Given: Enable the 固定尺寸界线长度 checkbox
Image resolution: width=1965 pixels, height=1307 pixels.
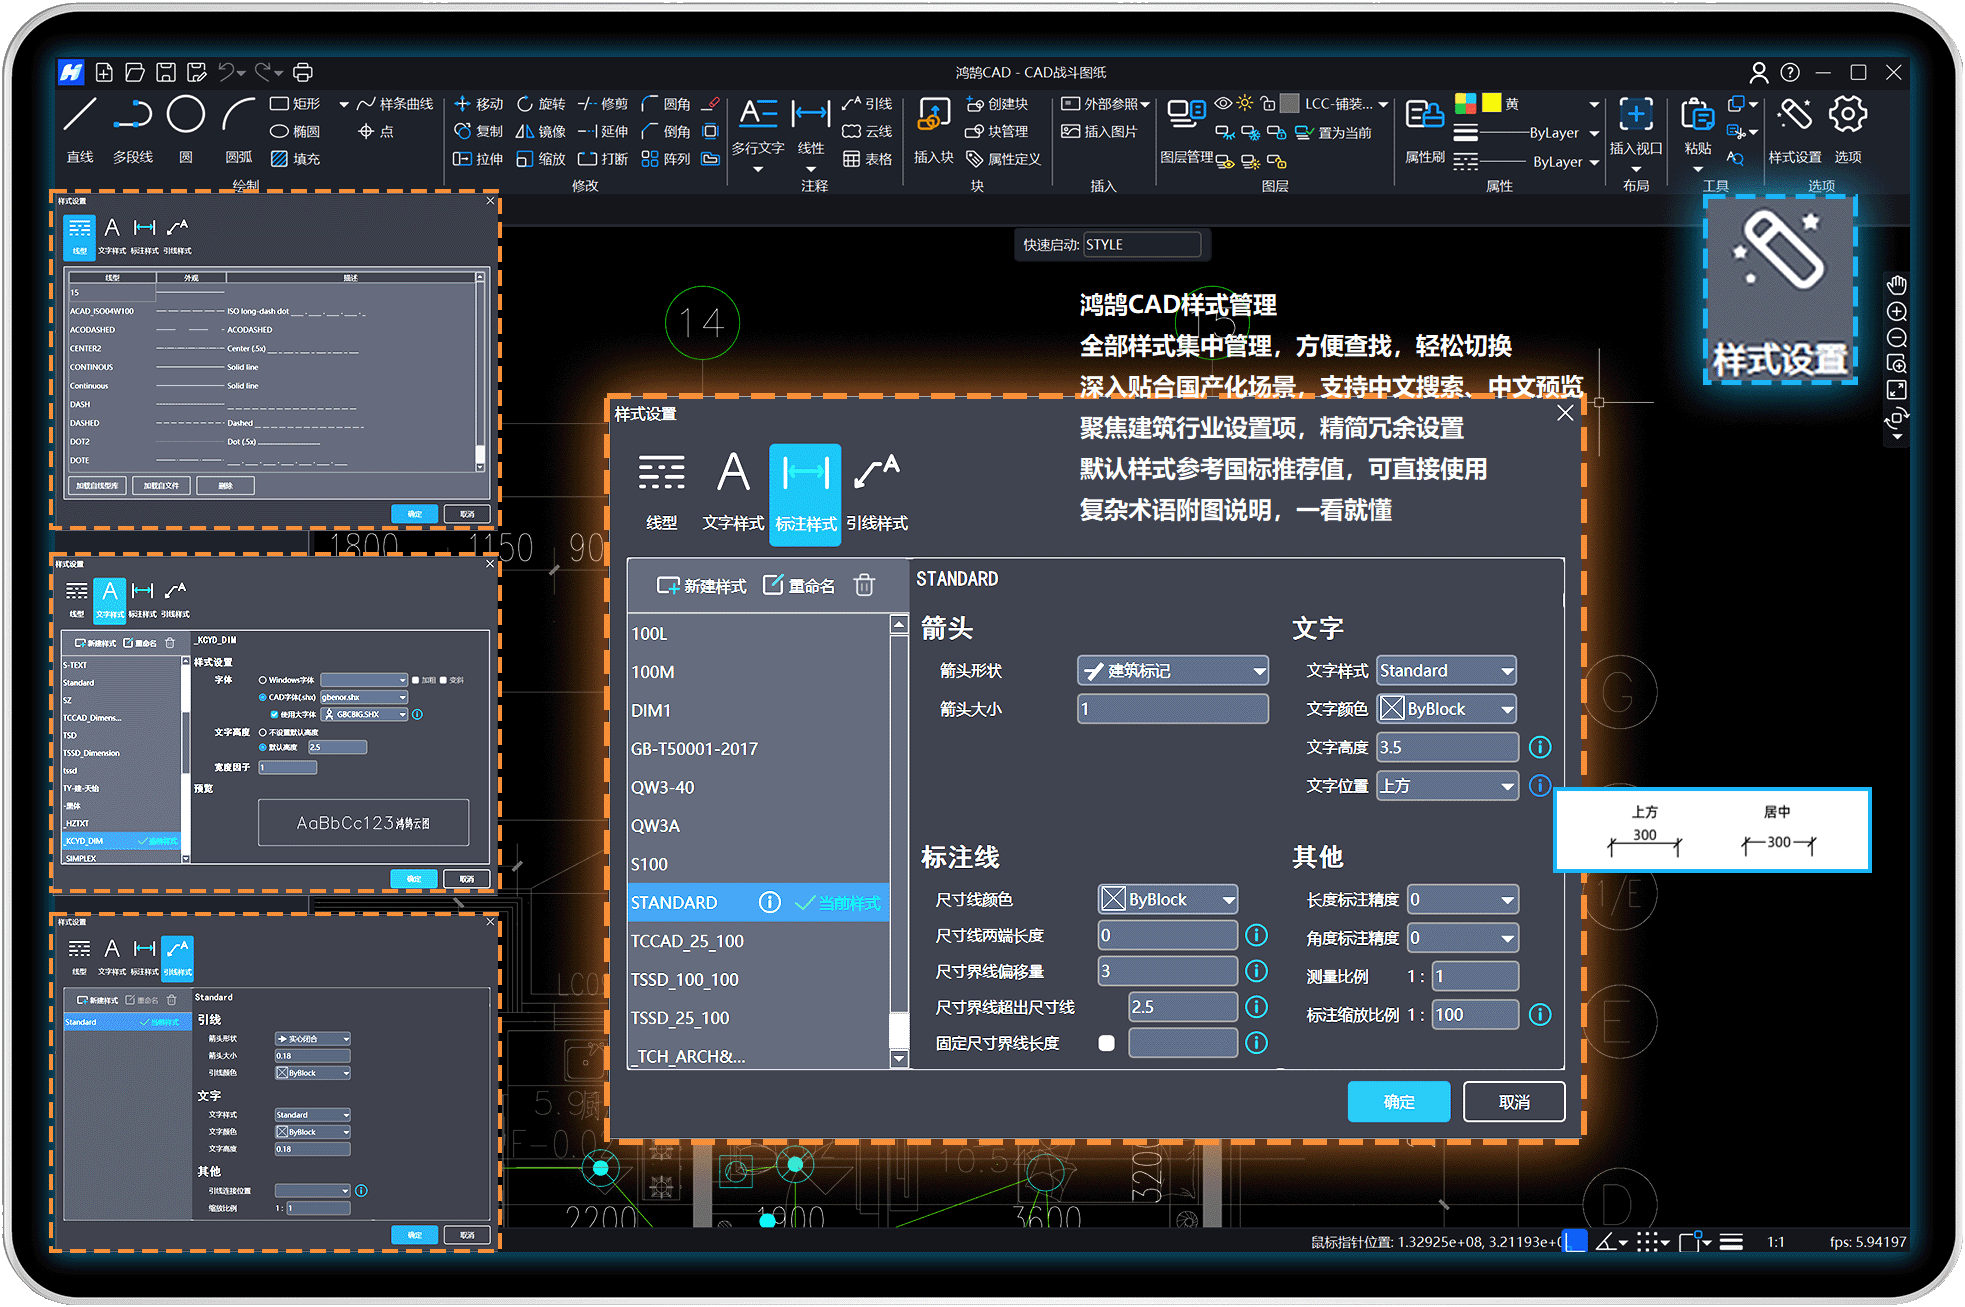Looking at the screenshot, I should (x=1106, y=1043).
